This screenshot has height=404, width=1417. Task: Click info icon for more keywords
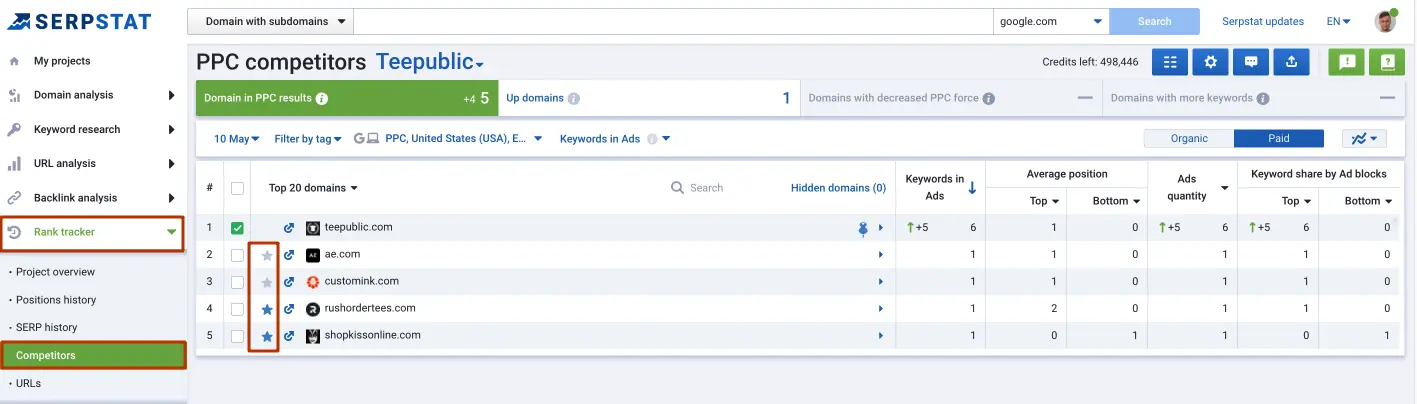click(1263, 99)
